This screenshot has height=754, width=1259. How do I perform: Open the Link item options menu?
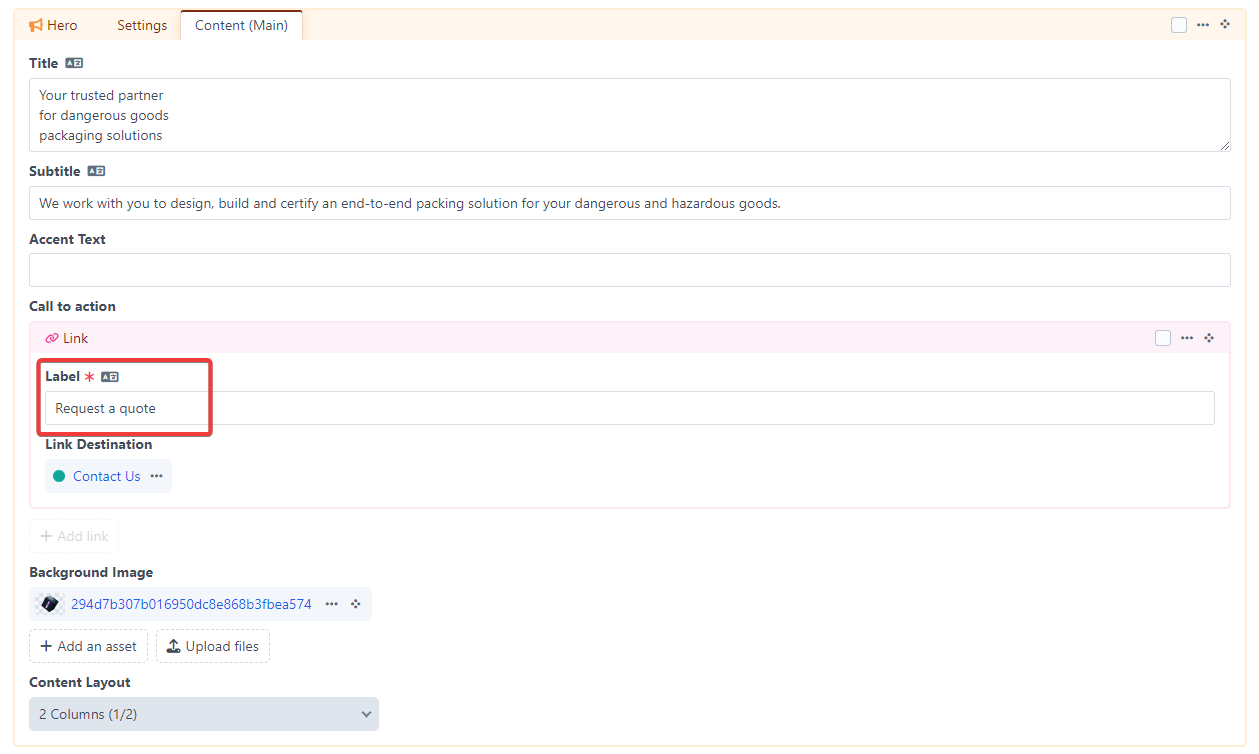point(1187,338)
